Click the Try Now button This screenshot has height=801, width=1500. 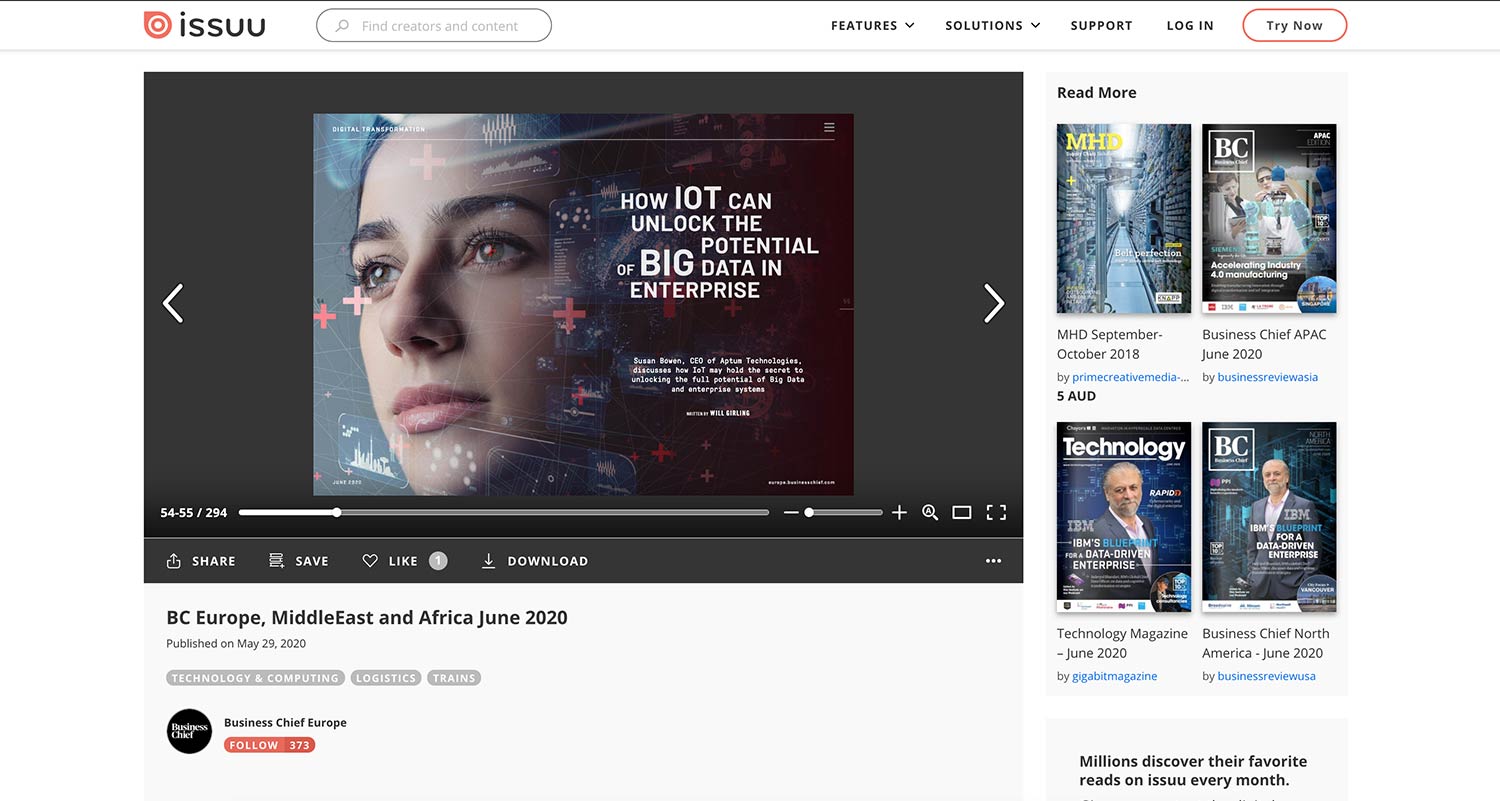point(1294,26)
